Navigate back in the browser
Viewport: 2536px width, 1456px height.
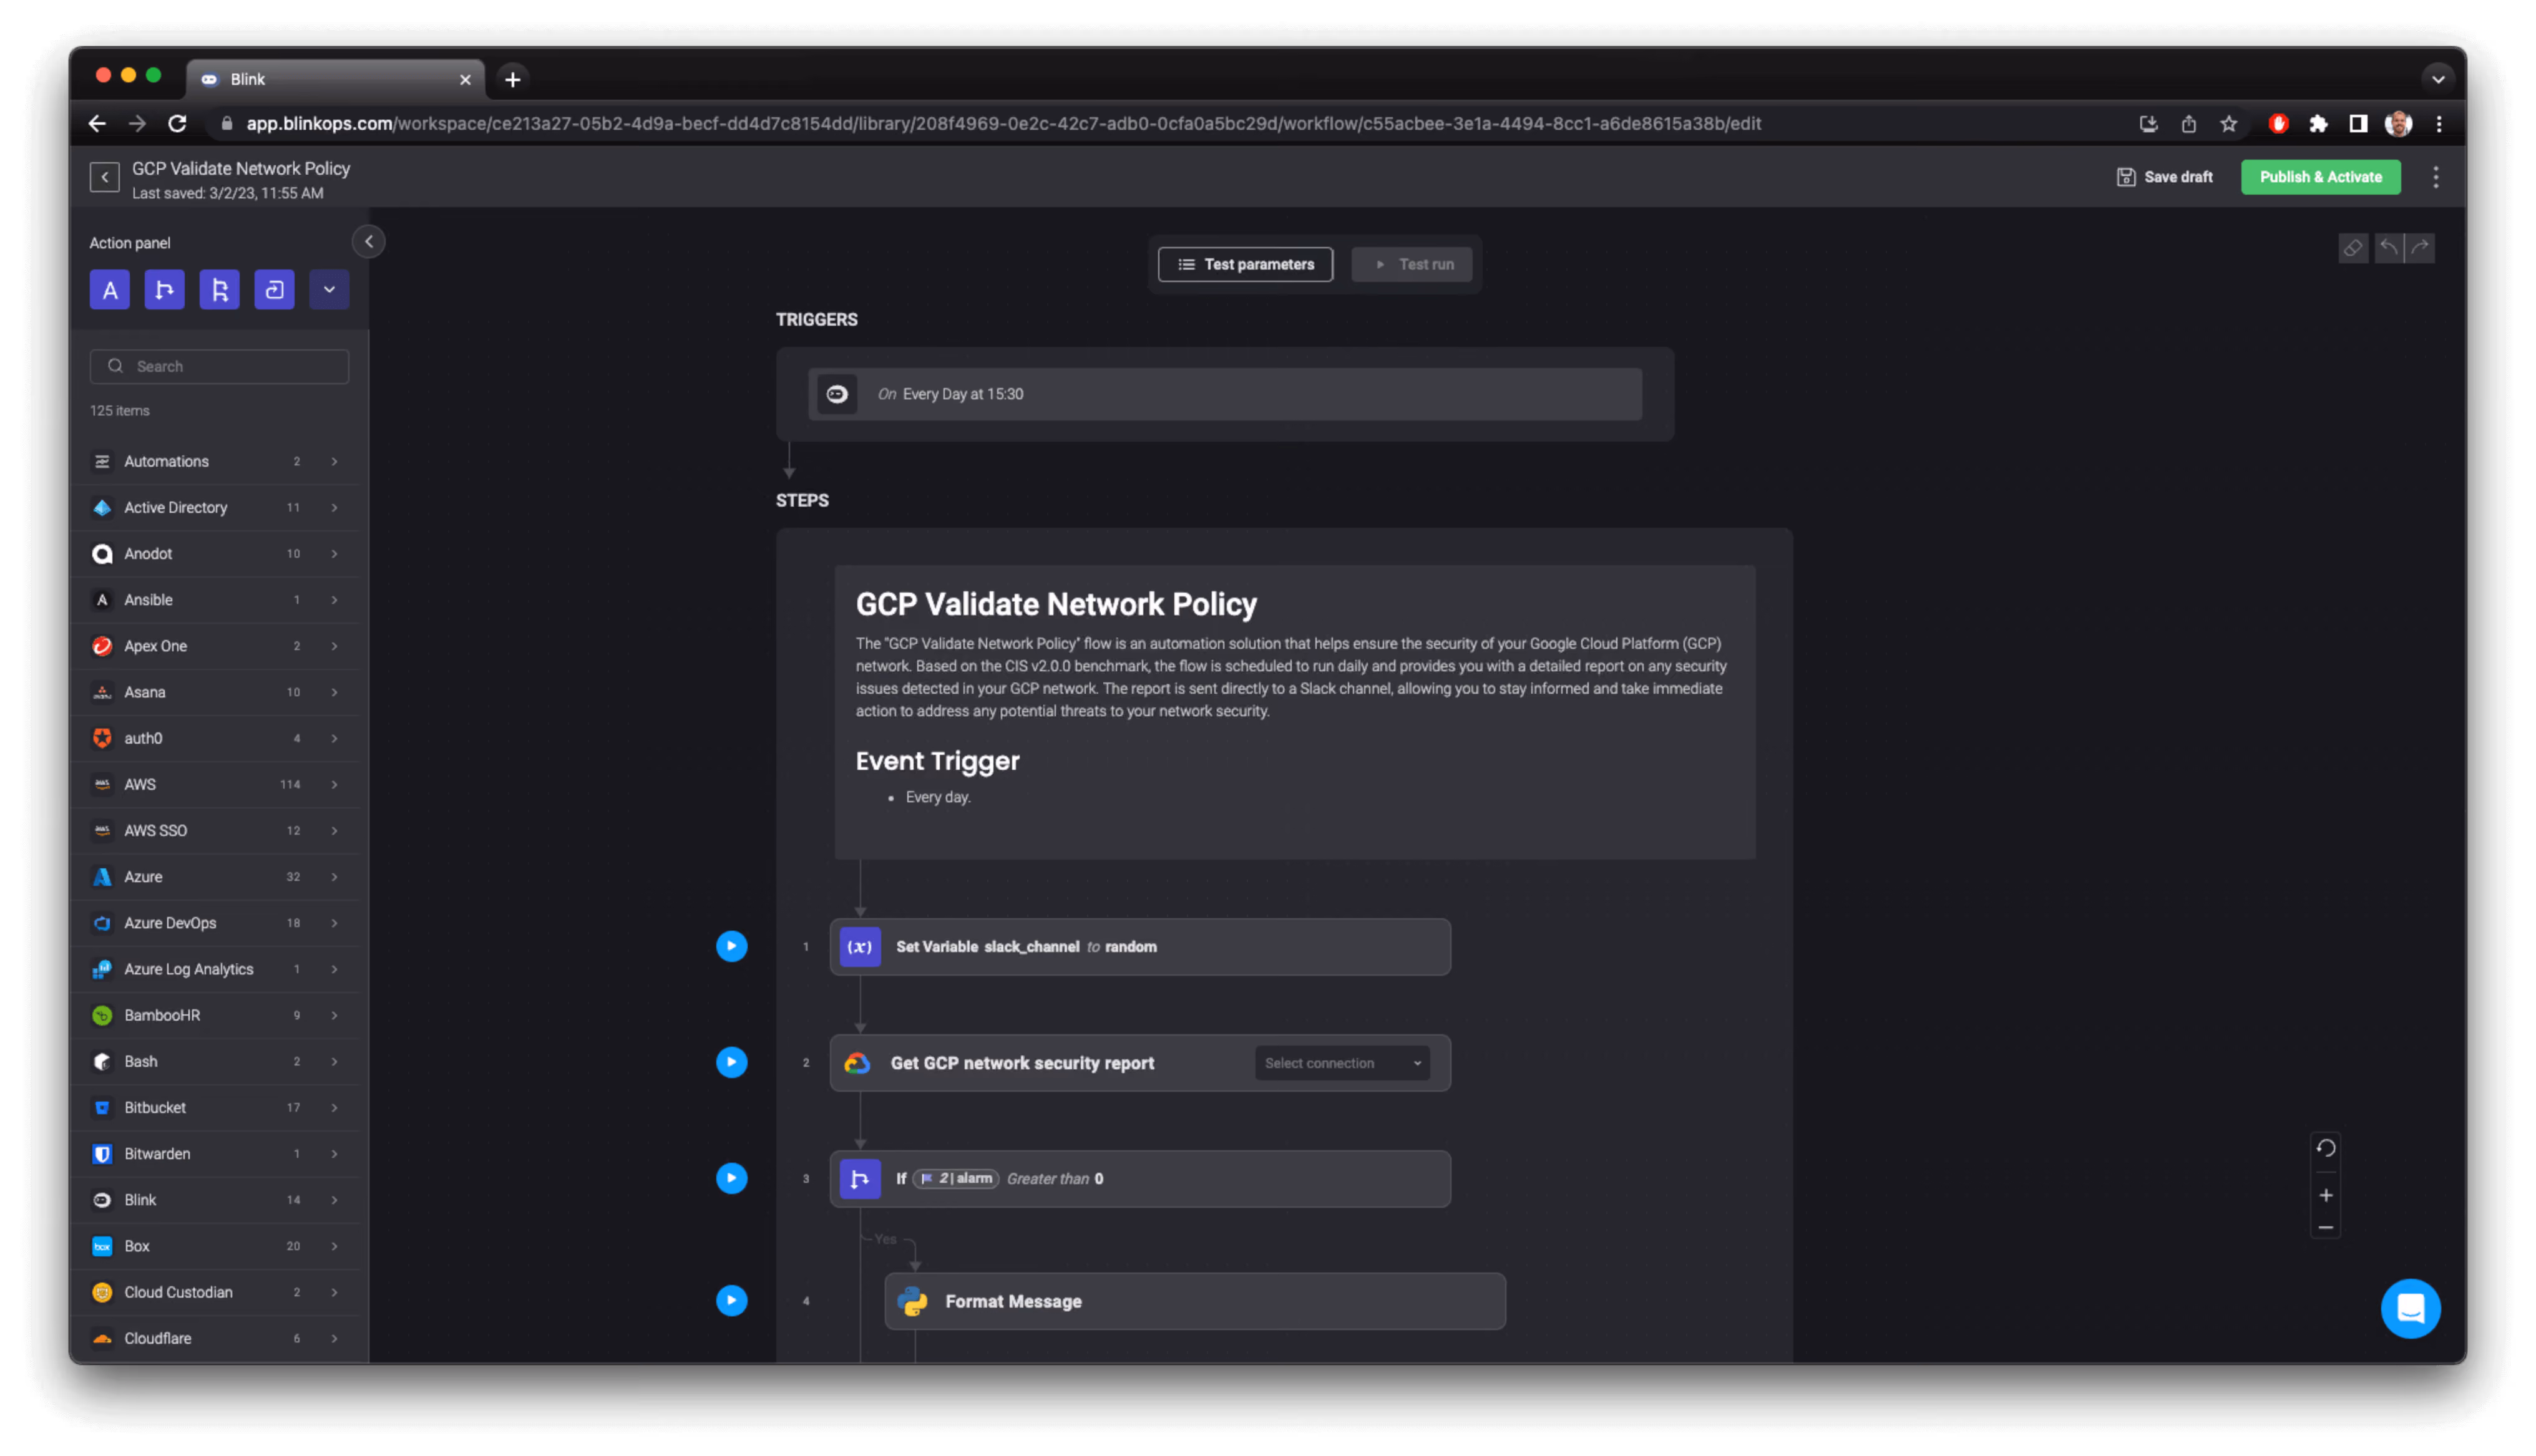(x=97, y=124)
